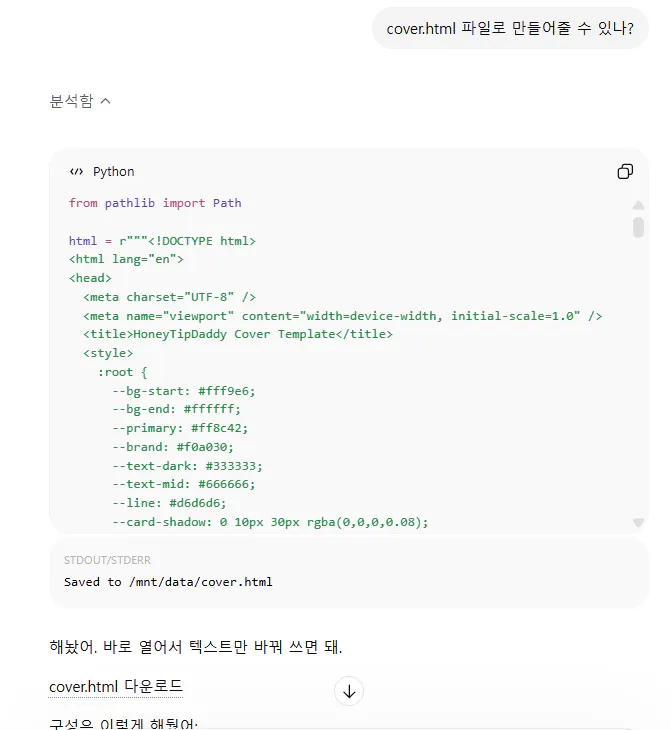Screen dimensions: 671x730
Task: Click the HoneyTipDaddy Cover Template title line
Action: pos(238,334)
